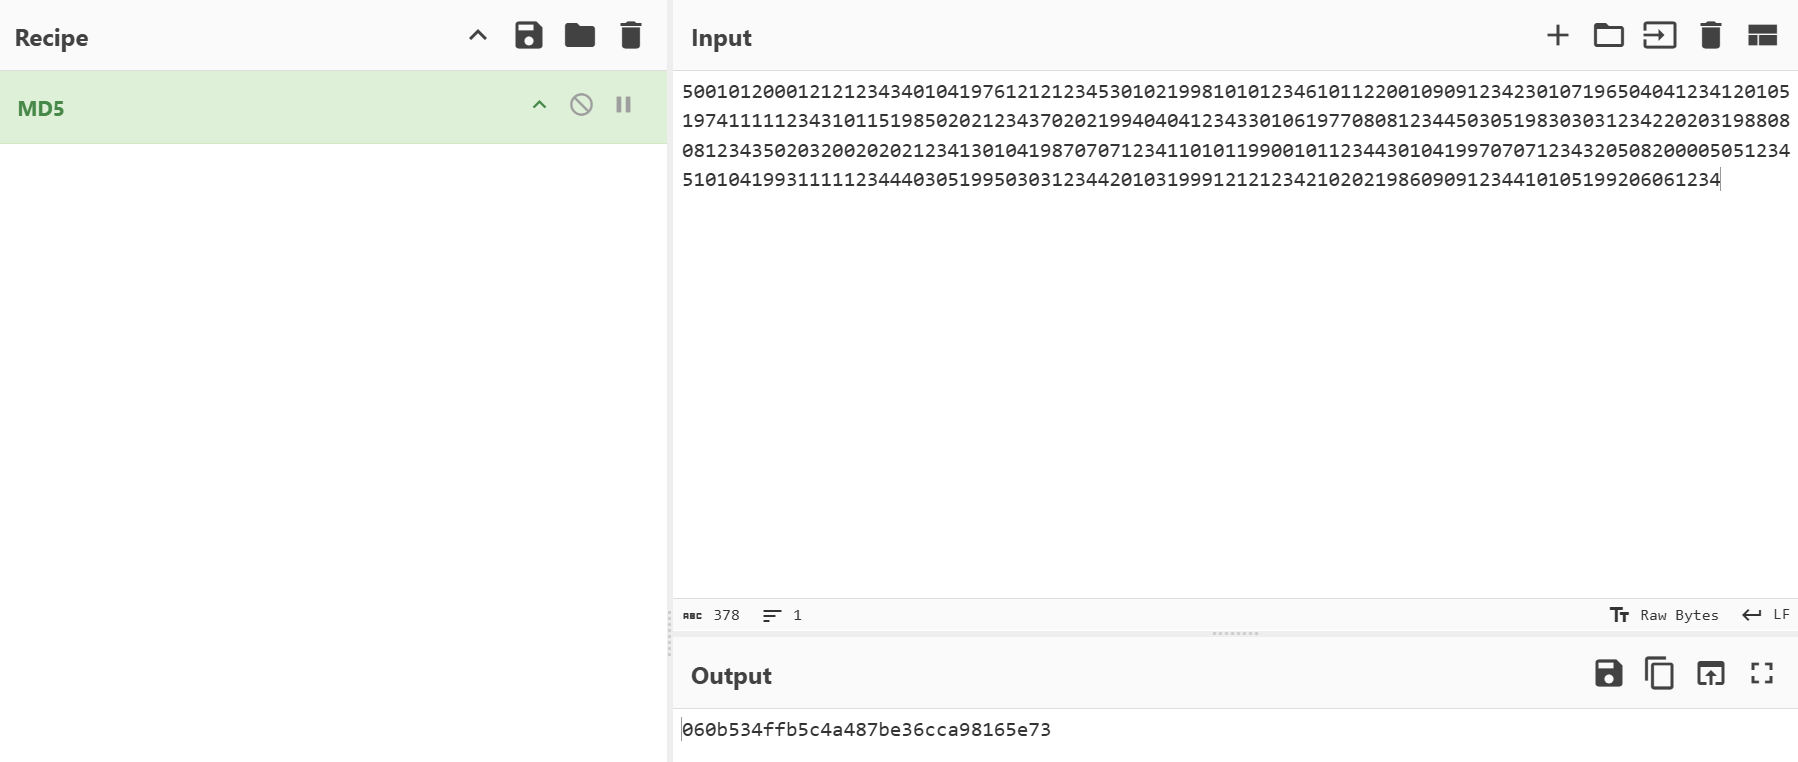Image resolution: width=1798 pixels, height=762 pixels.
Task: Reset the pane layout
Action: click(x=1762, y=36)
